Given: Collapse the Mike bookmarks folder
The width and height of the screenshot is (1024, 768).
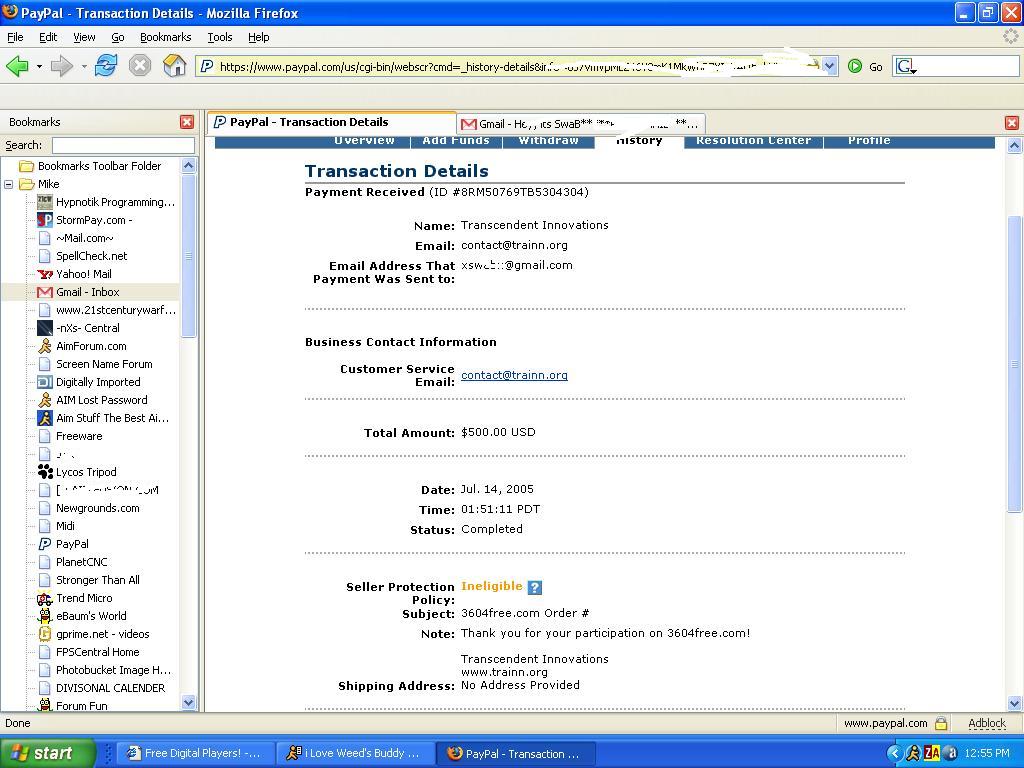Looking at the screenshot, I should (x=8, y=184).
